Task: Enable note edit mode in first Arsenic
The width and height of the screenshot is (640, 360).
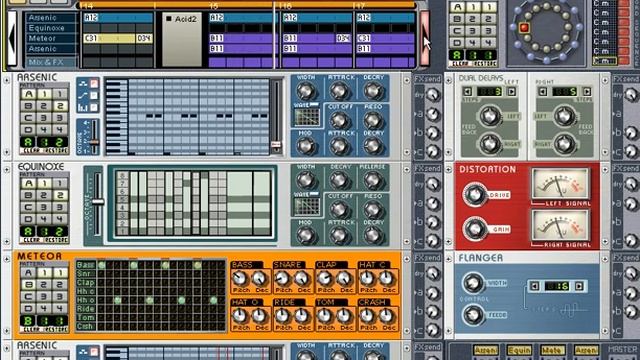Action: point(94,84)
